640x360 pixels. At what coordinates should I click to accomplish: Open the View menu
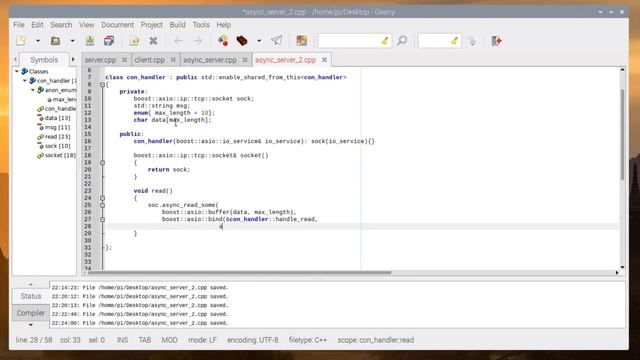pos(87,25)
